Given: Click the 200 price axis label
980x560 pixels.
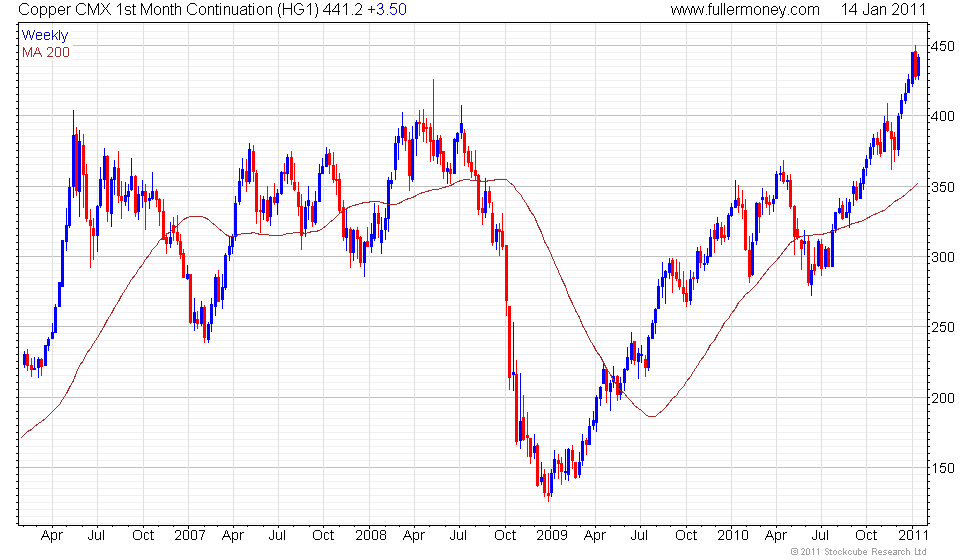Looking at the screenshot, I should click(942, 398).
